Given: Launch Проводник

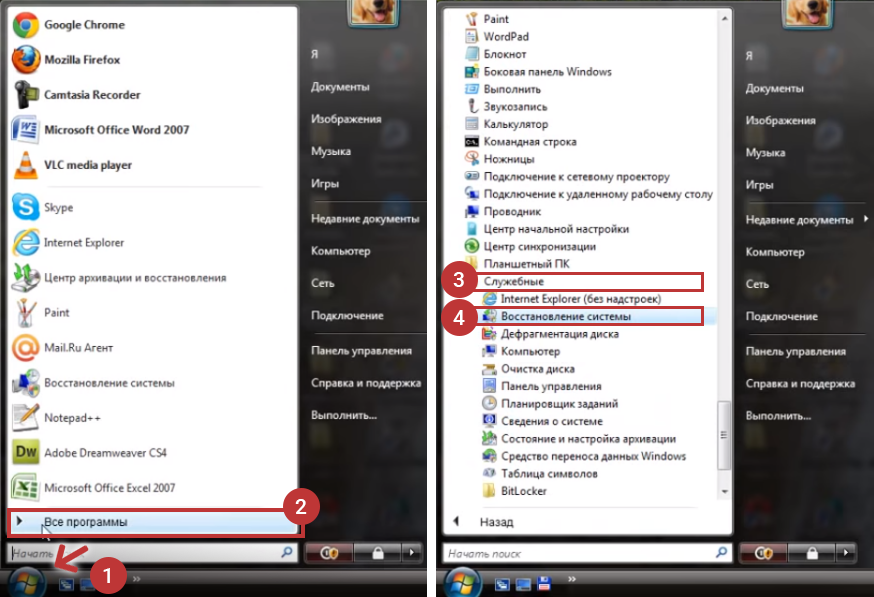Looking at the screenshot, I should pos(503,212).
